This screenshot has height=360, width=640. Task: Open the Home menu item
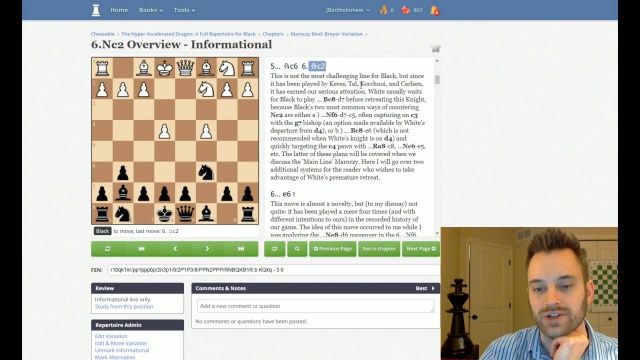[119, 10]
